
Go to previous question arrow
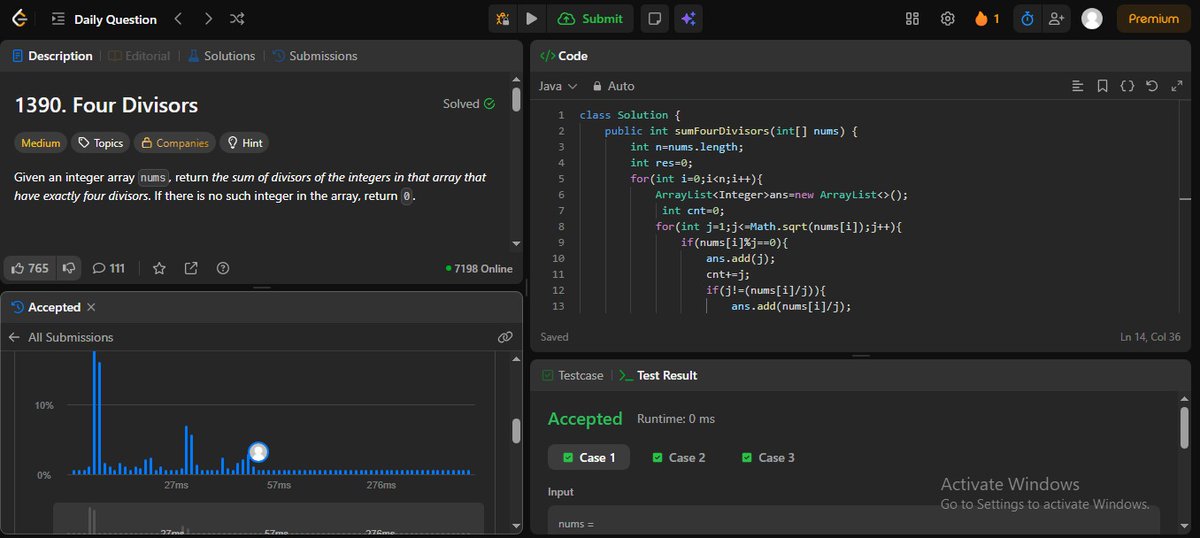(177, 18)
